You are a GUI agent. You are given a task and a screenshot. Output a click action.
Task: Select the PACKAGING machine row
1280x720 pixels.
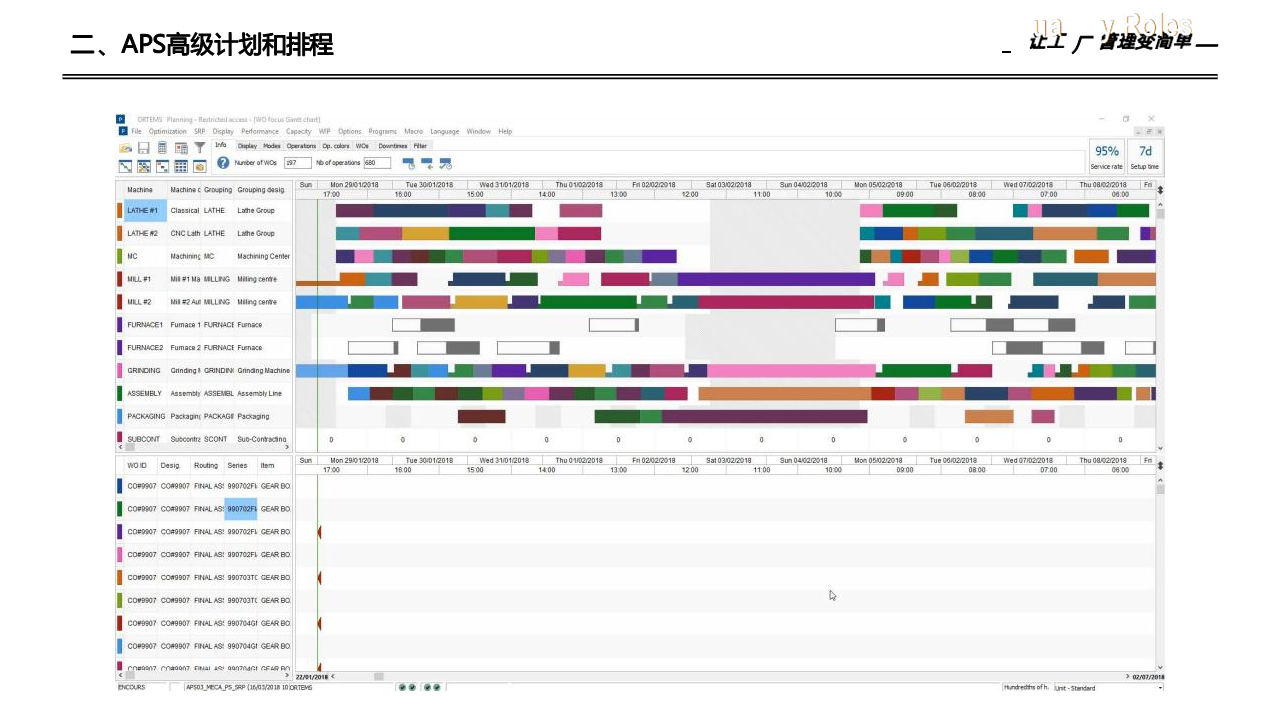click(204, 416)
